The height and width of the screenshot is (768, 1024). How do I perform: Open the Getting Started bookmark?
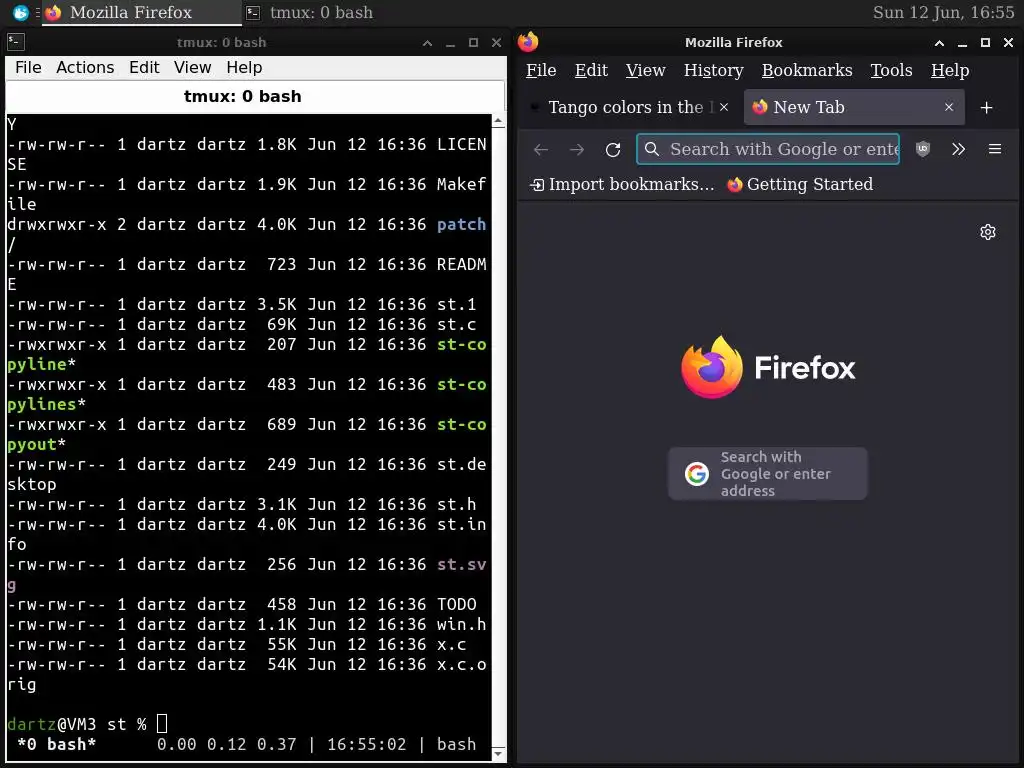point(801,184)
